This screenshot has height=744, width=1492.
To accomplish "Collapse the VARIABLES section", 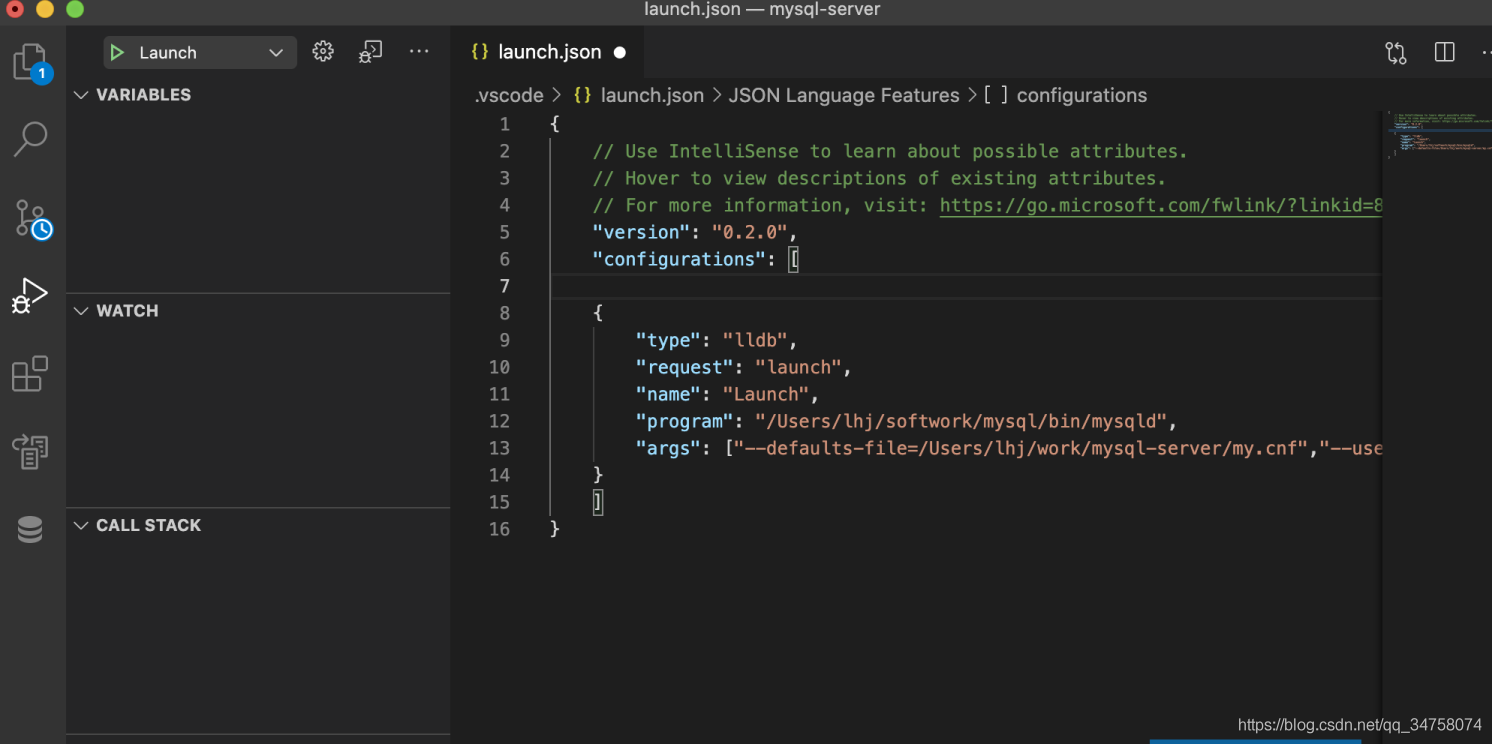I will coord(143,95).
